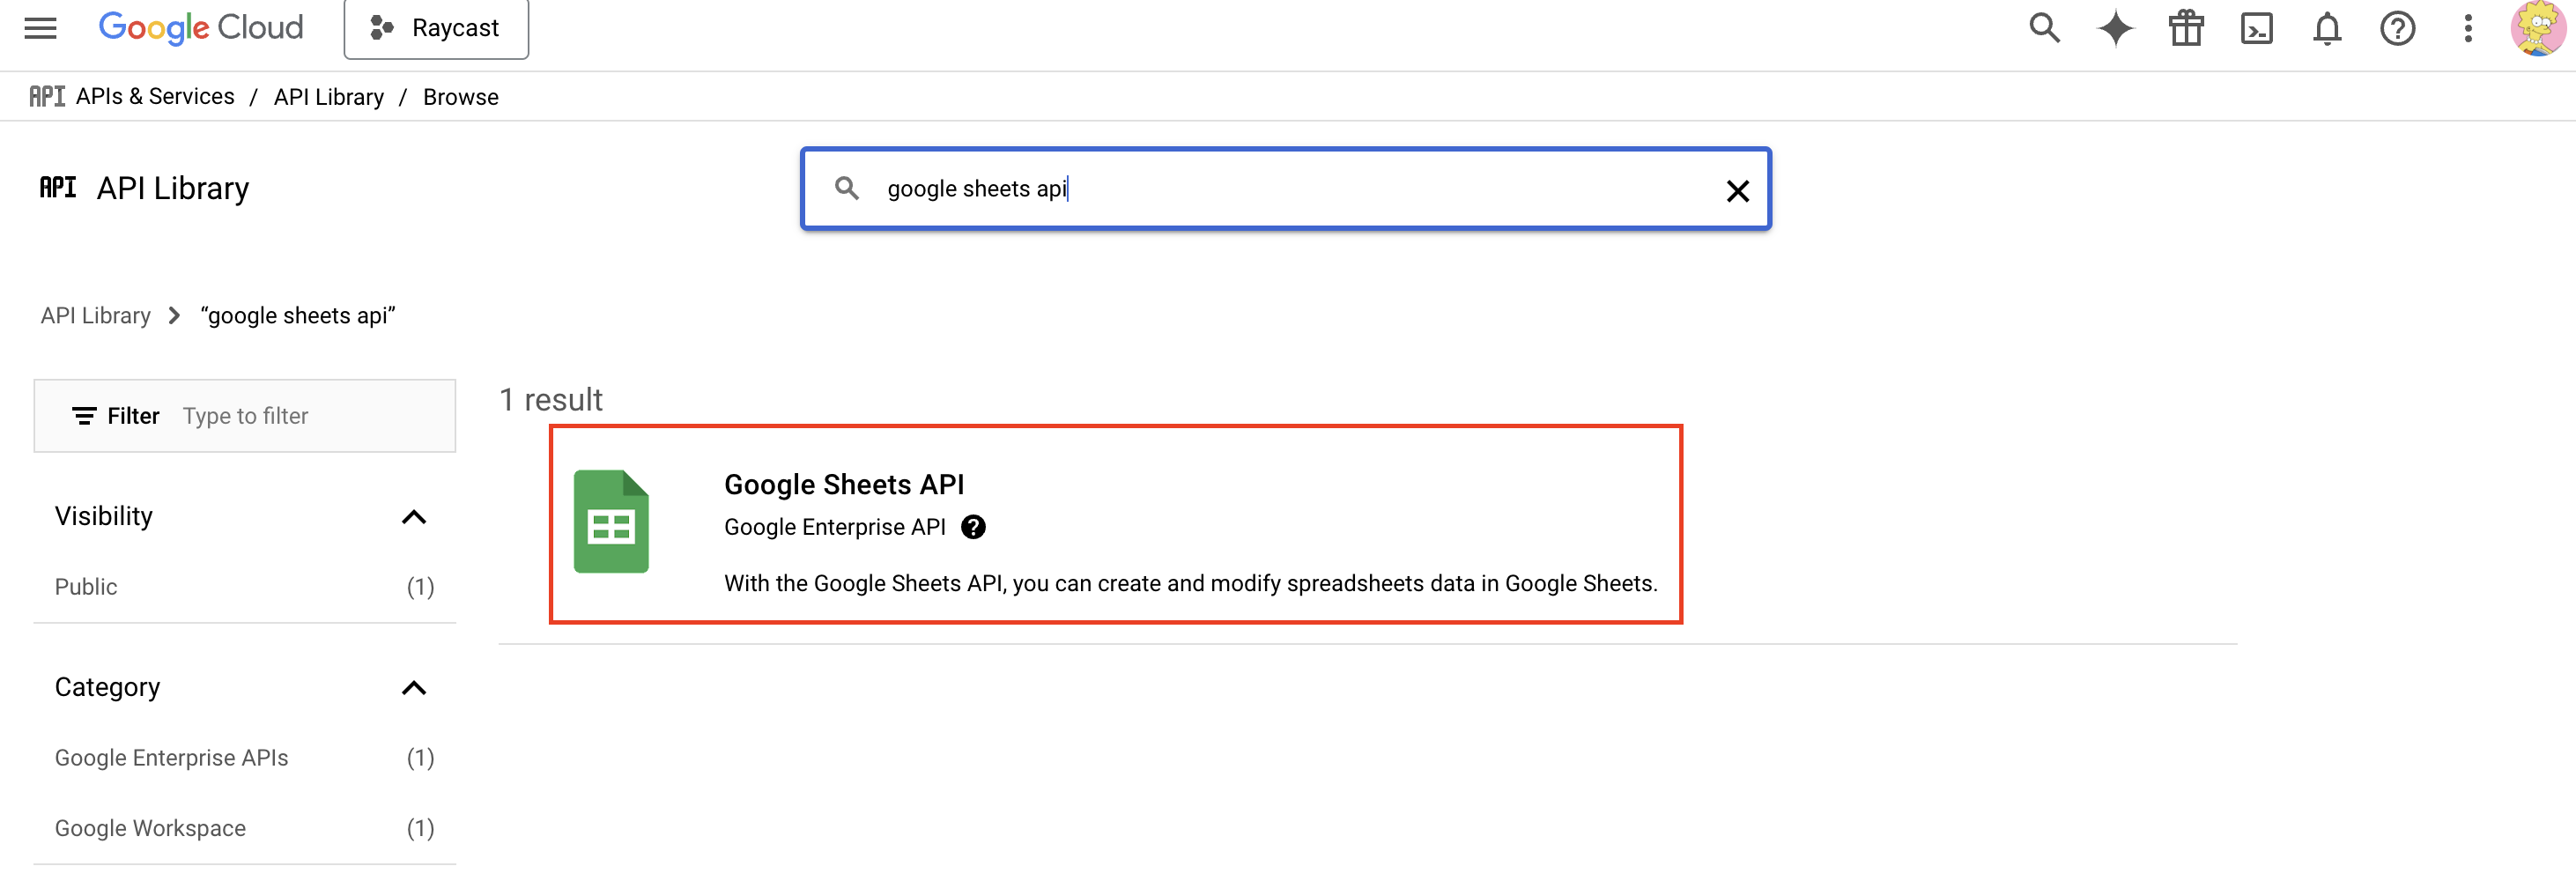
Task: Click the 1 result count text
Action: click(x=551, y=399)
